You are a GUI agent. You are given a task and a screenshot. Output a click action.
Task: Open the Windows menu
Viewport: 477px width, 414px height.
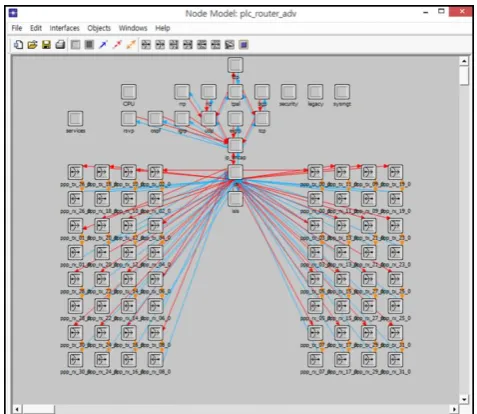tap(133, 28)
